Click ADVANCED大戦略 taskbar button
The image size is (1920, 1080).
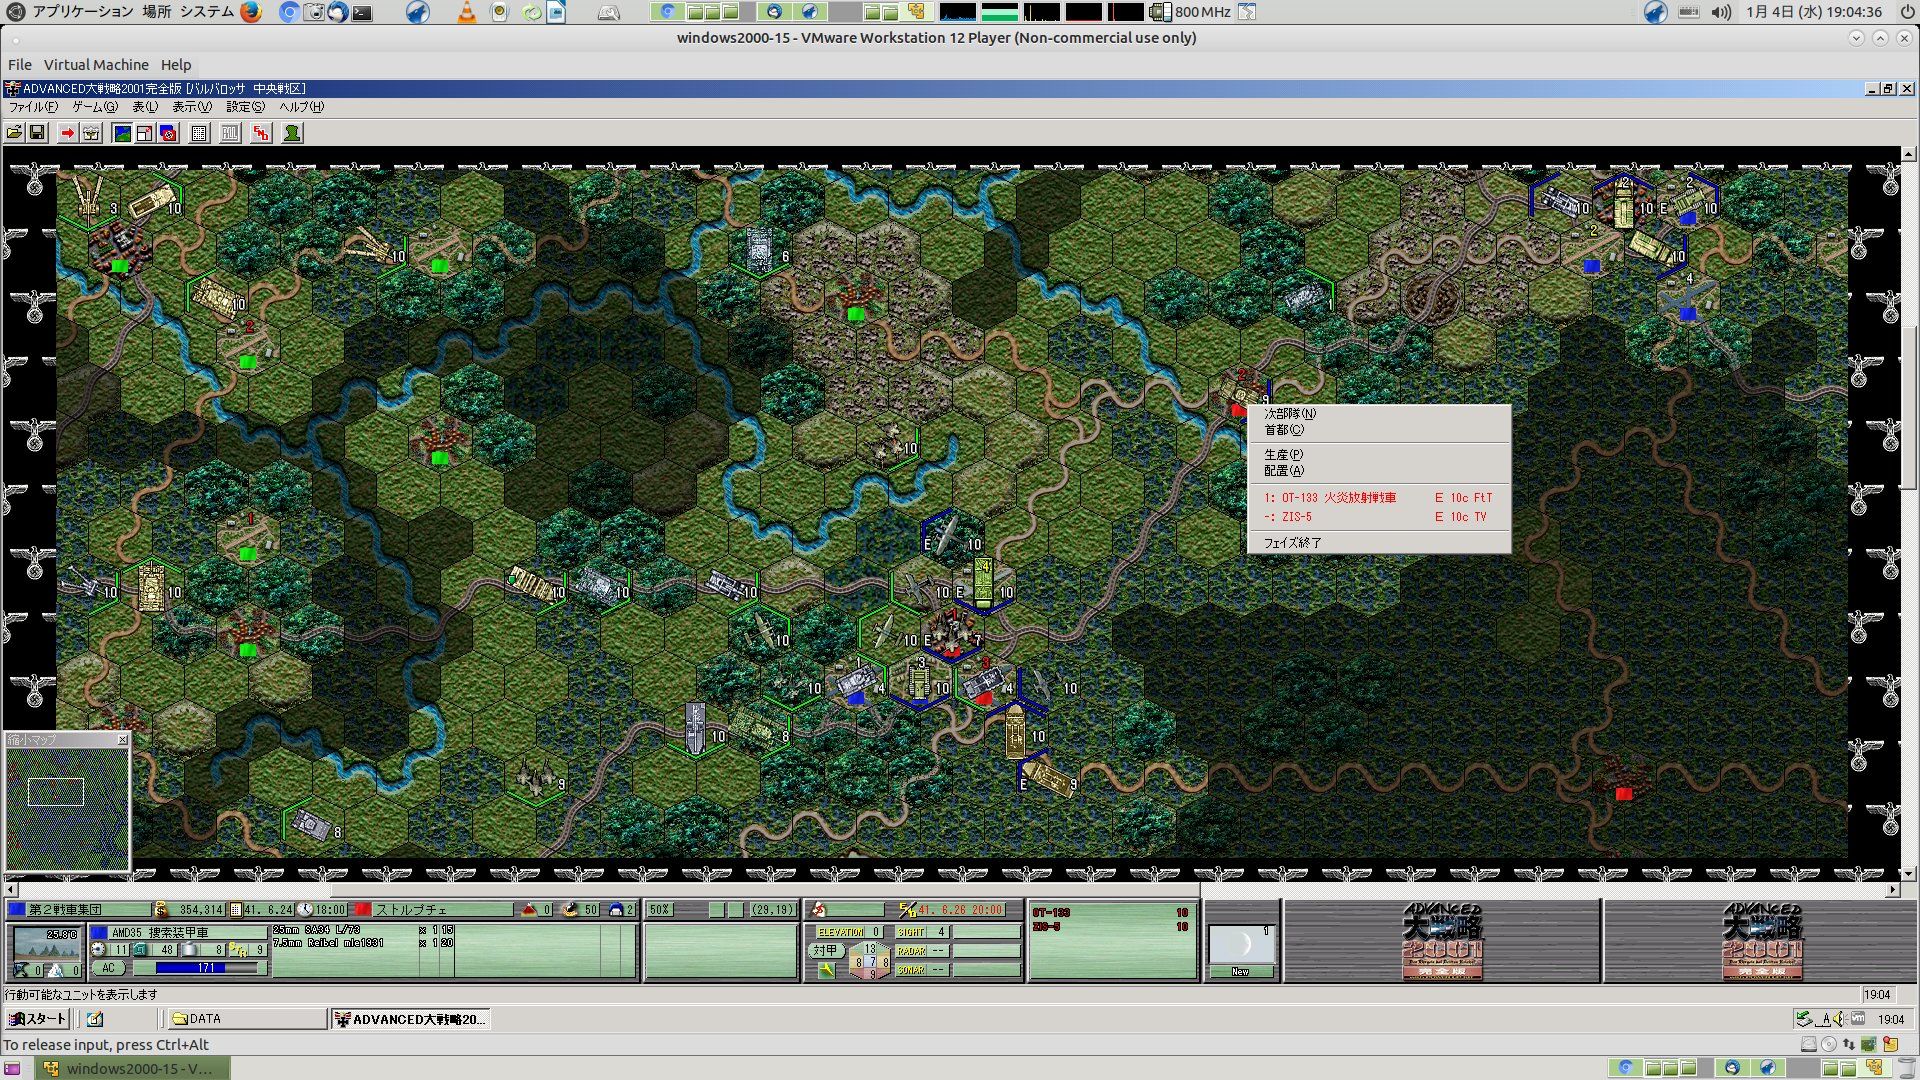tap(410, 1019)
